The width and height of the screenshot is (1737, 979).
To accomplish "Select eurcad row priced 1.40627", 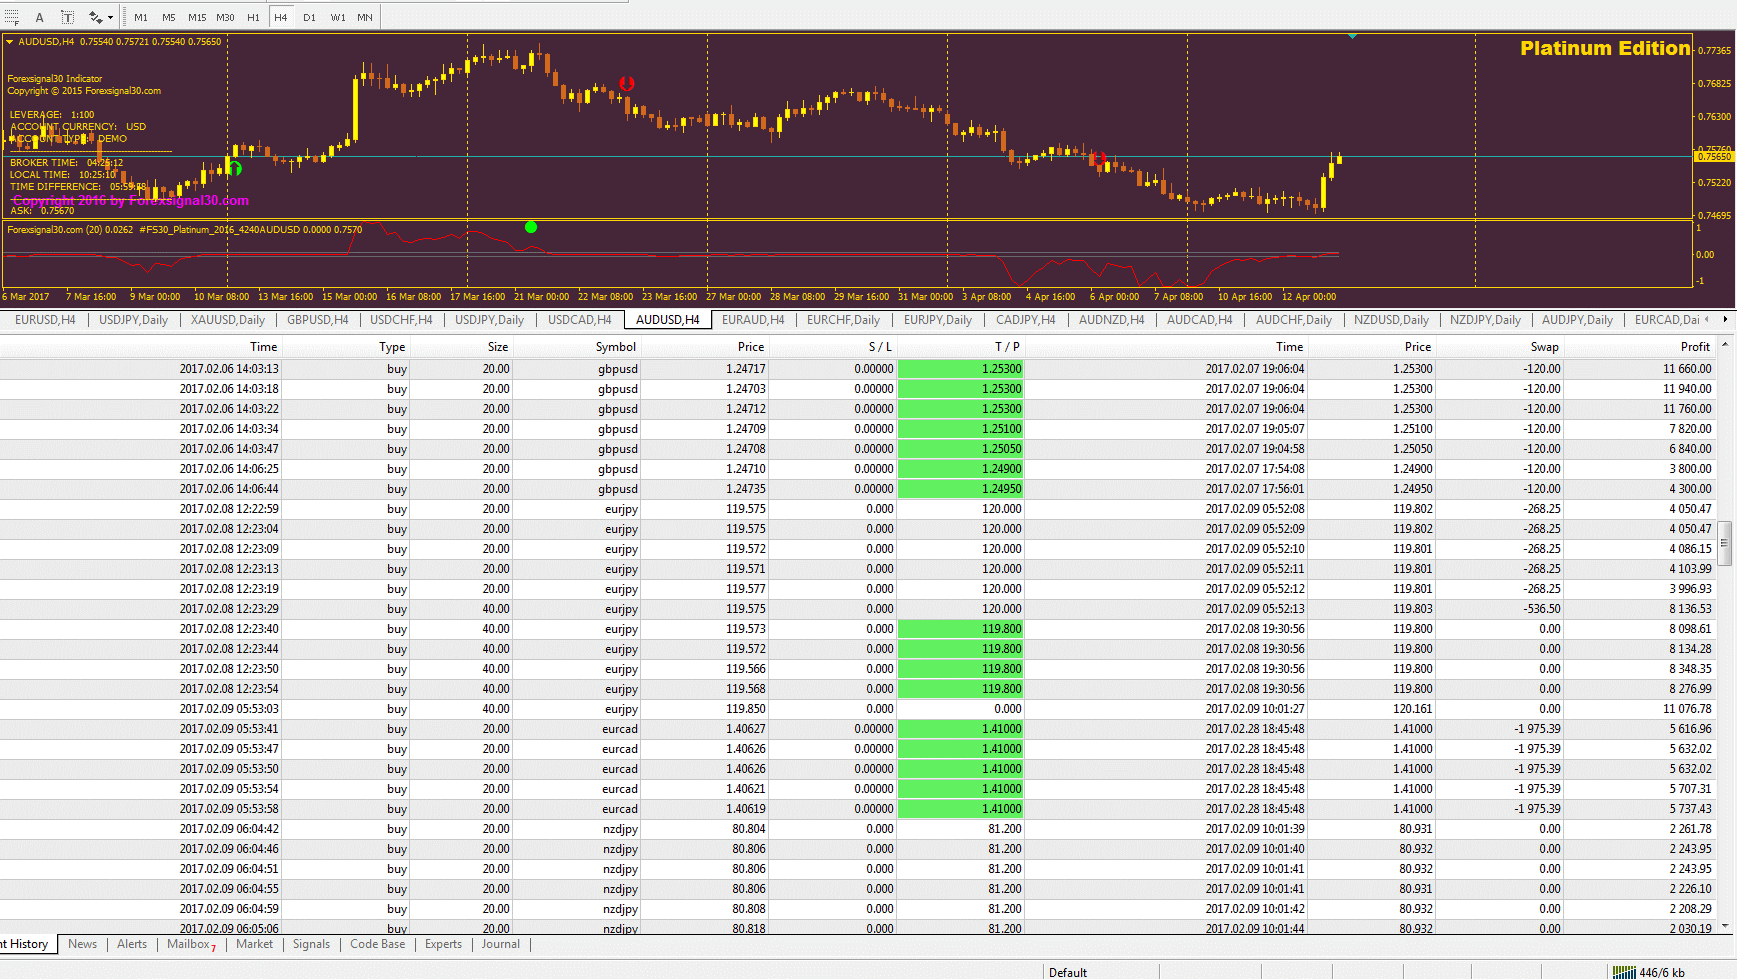I will [858, 729].
